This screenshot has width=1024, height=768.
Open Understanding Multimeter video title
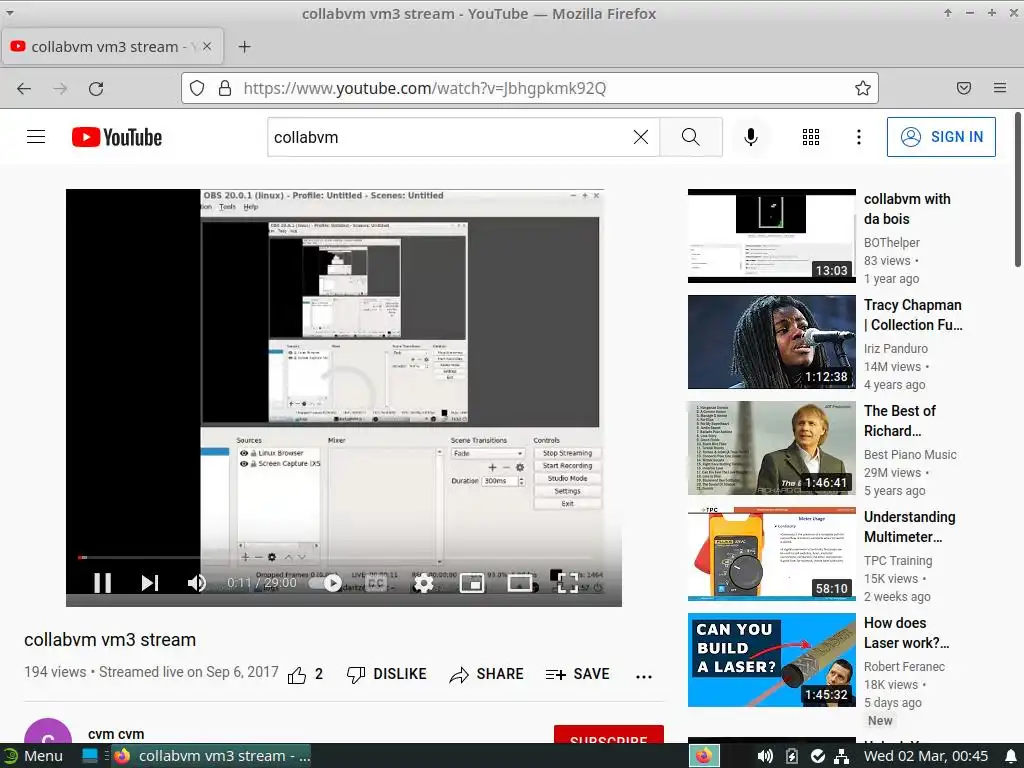(910, 526)
